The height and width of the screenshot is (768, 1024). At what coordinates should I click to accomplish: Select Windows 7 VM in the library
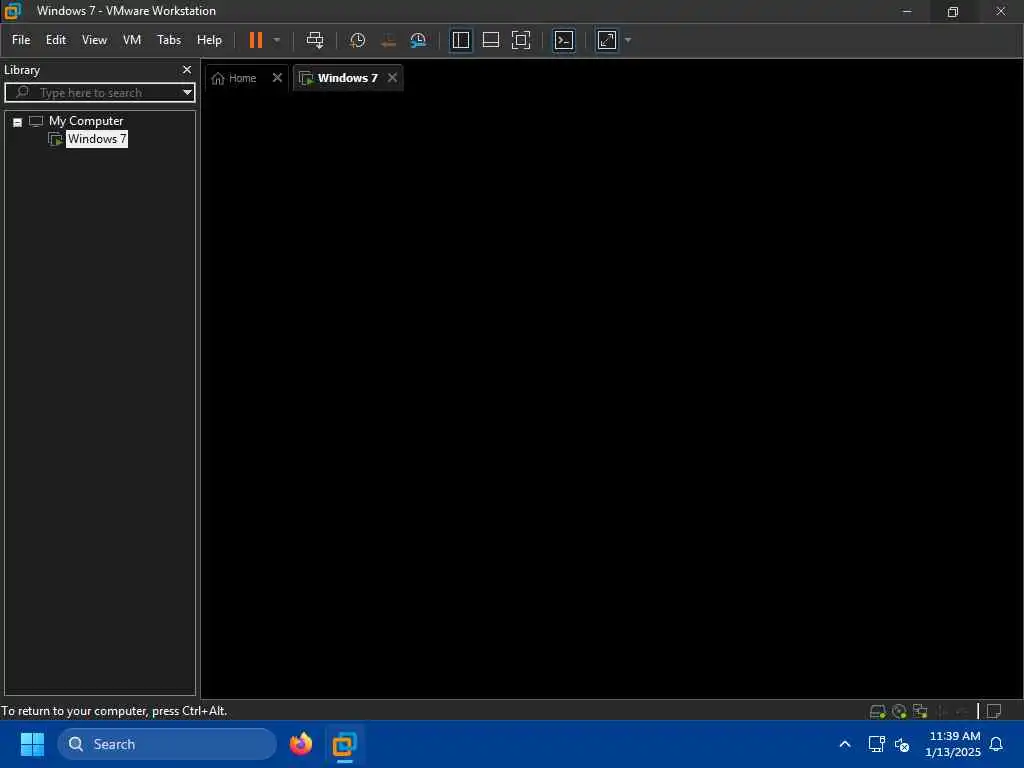point(97,139)
